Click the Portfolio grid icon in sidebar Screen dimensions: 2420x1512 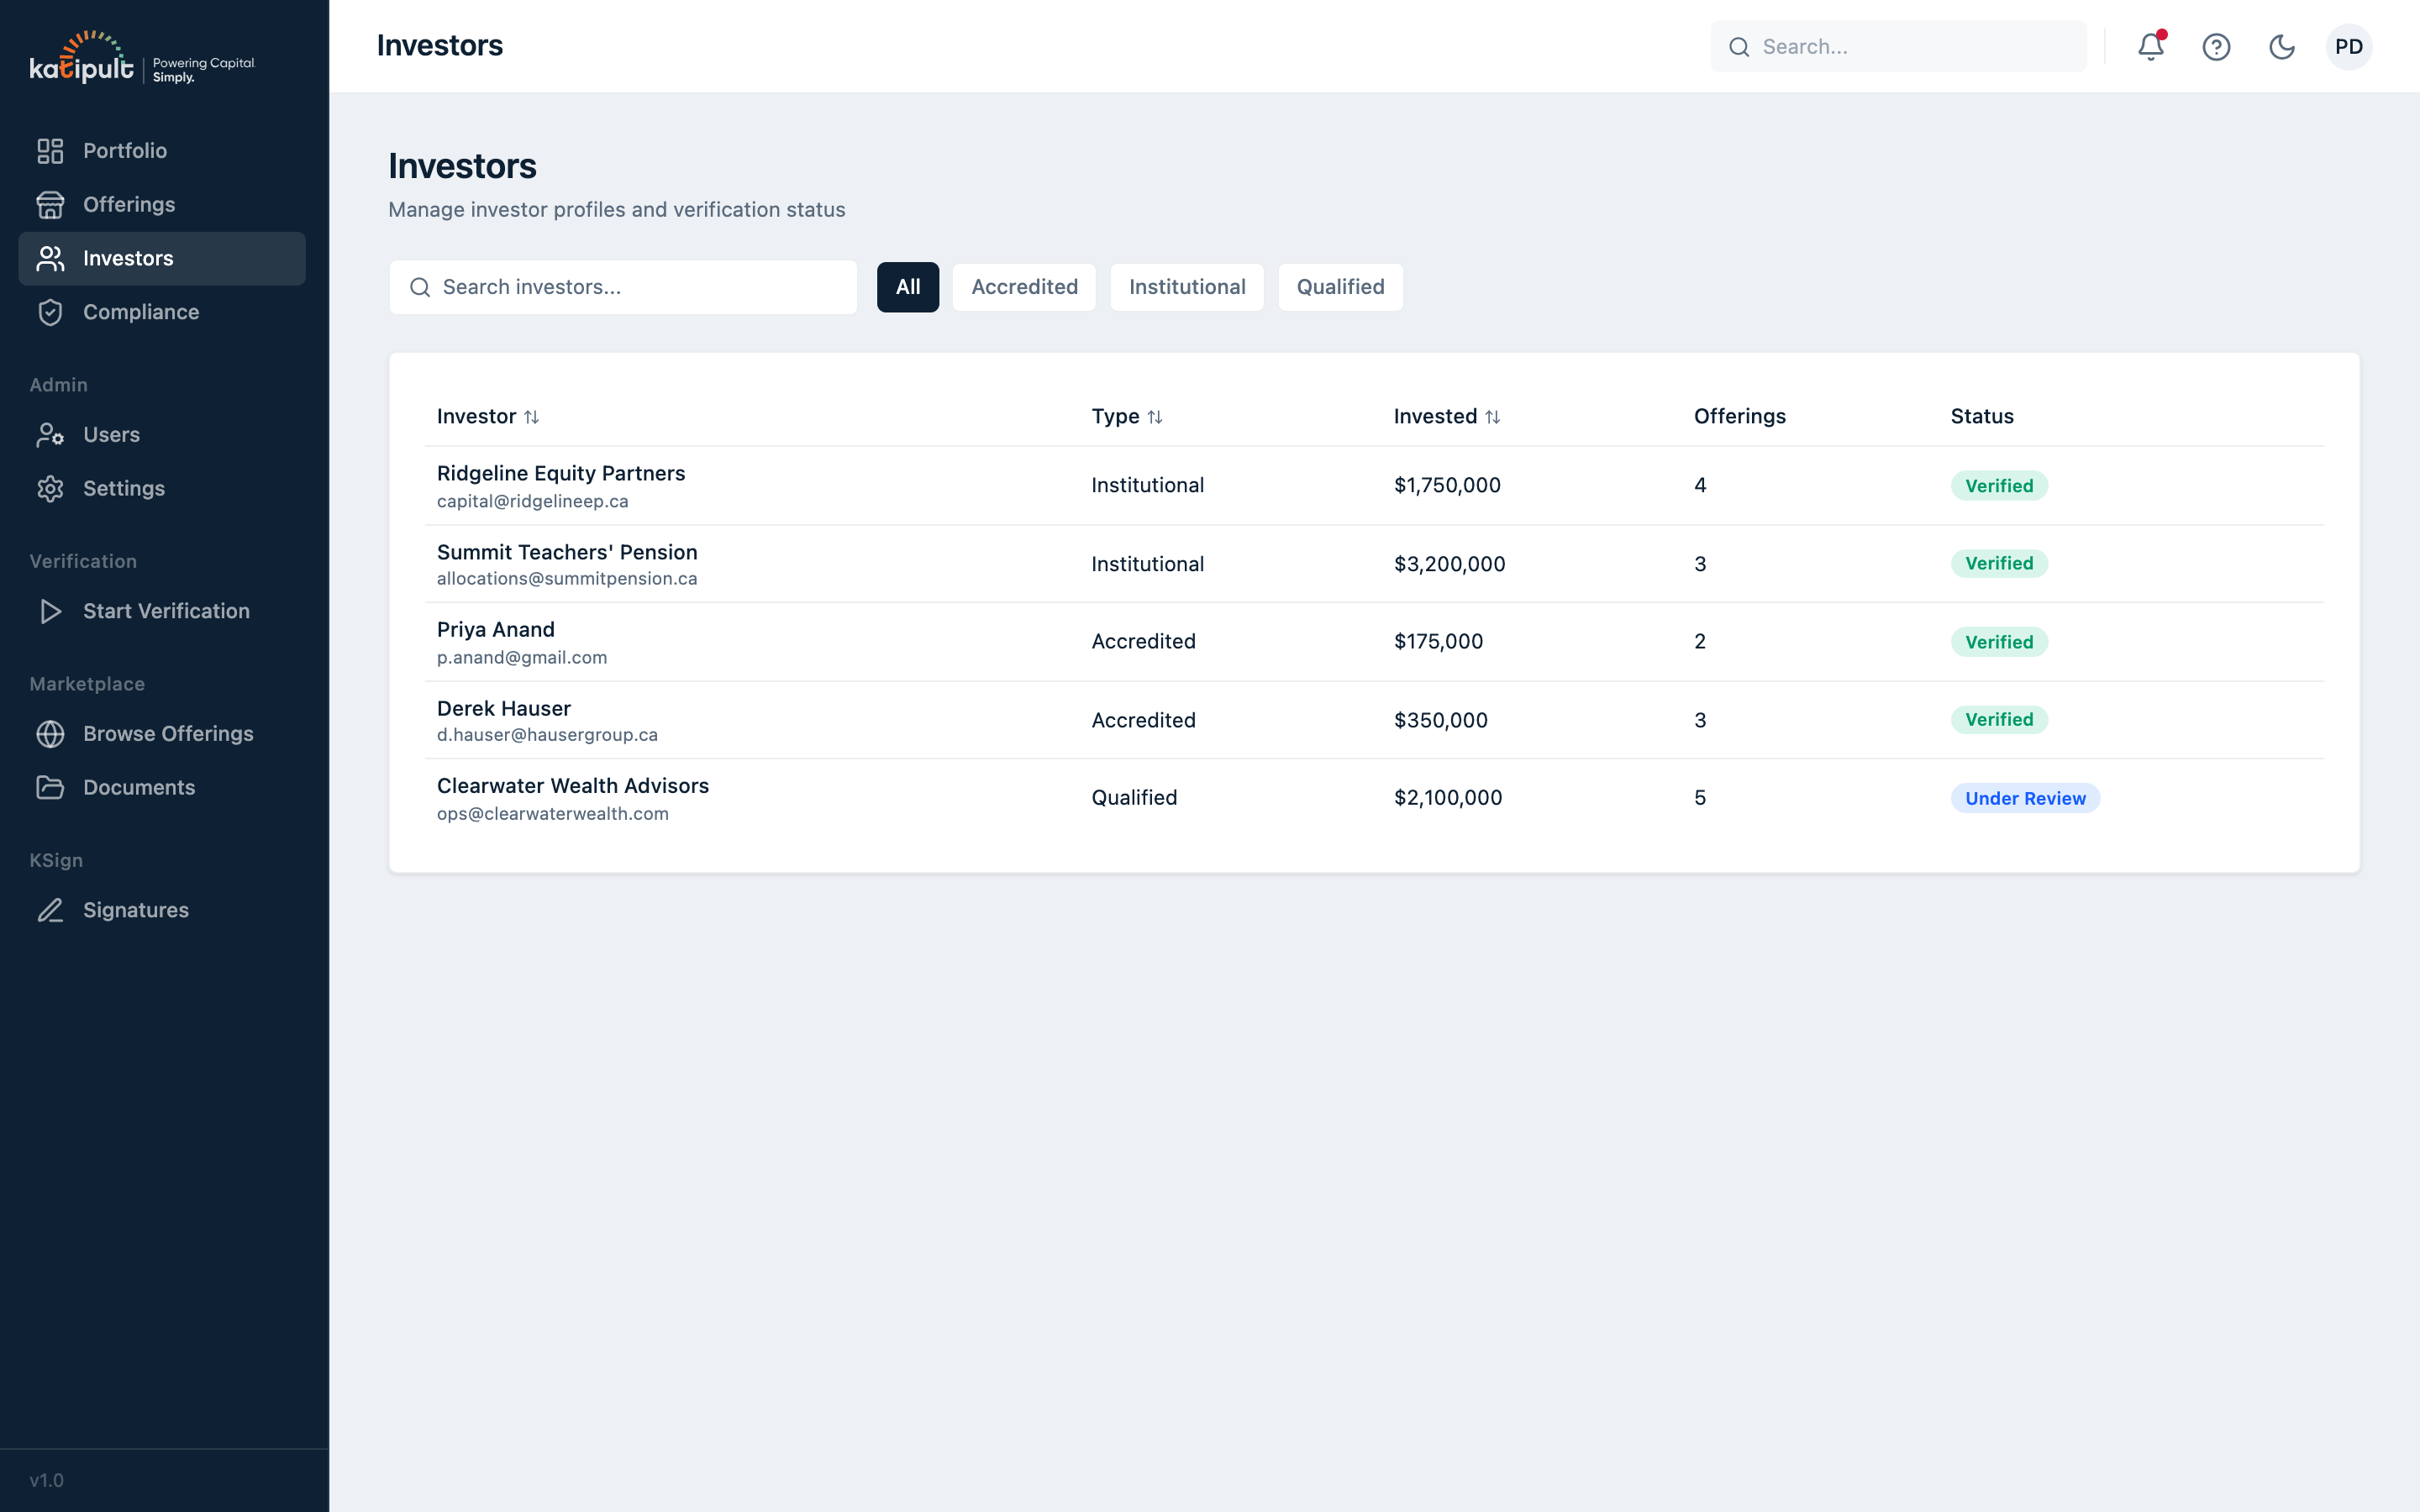50,151
